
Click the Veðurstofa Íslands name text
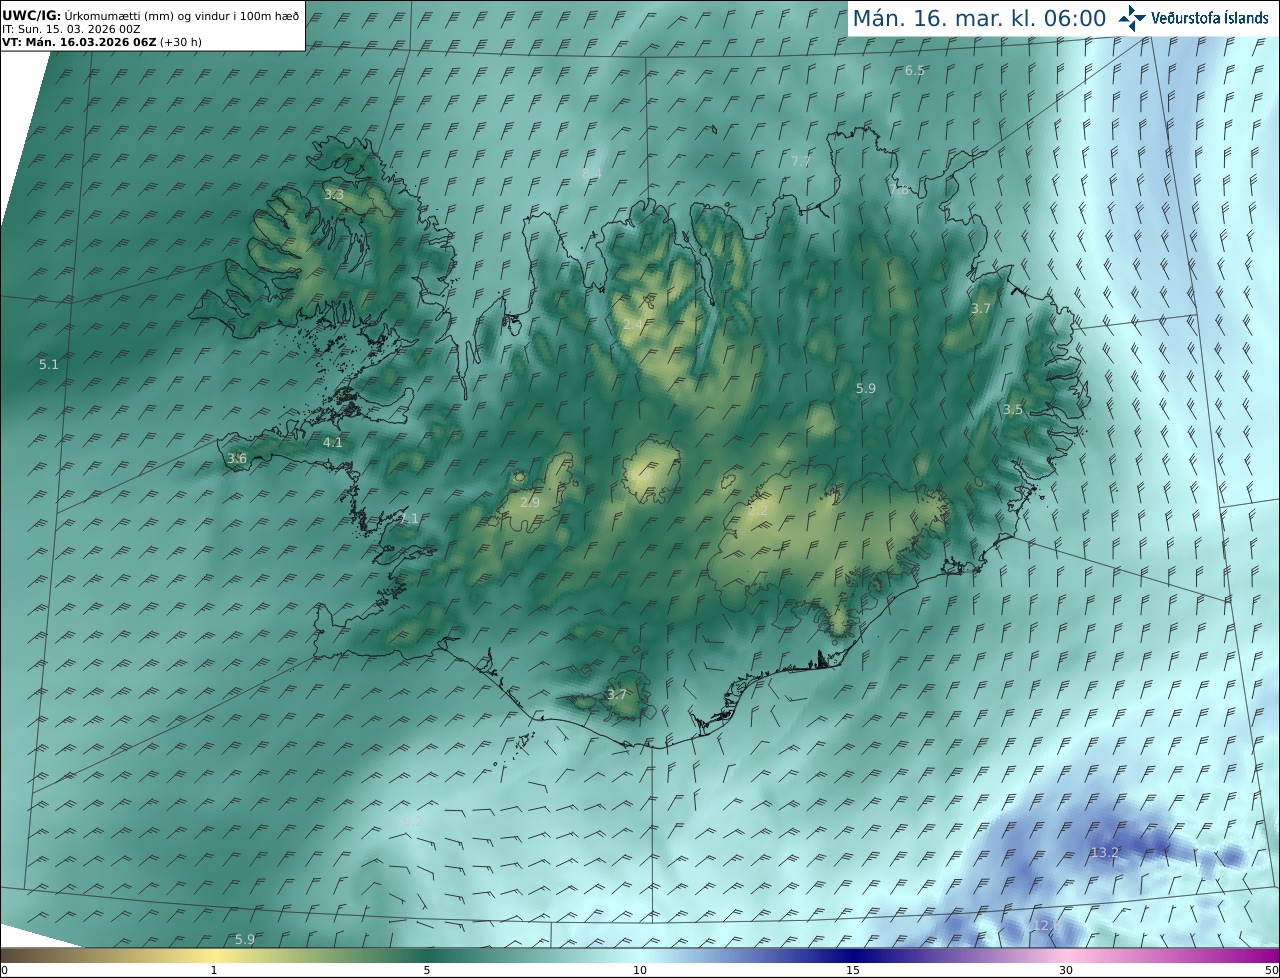1209,18
